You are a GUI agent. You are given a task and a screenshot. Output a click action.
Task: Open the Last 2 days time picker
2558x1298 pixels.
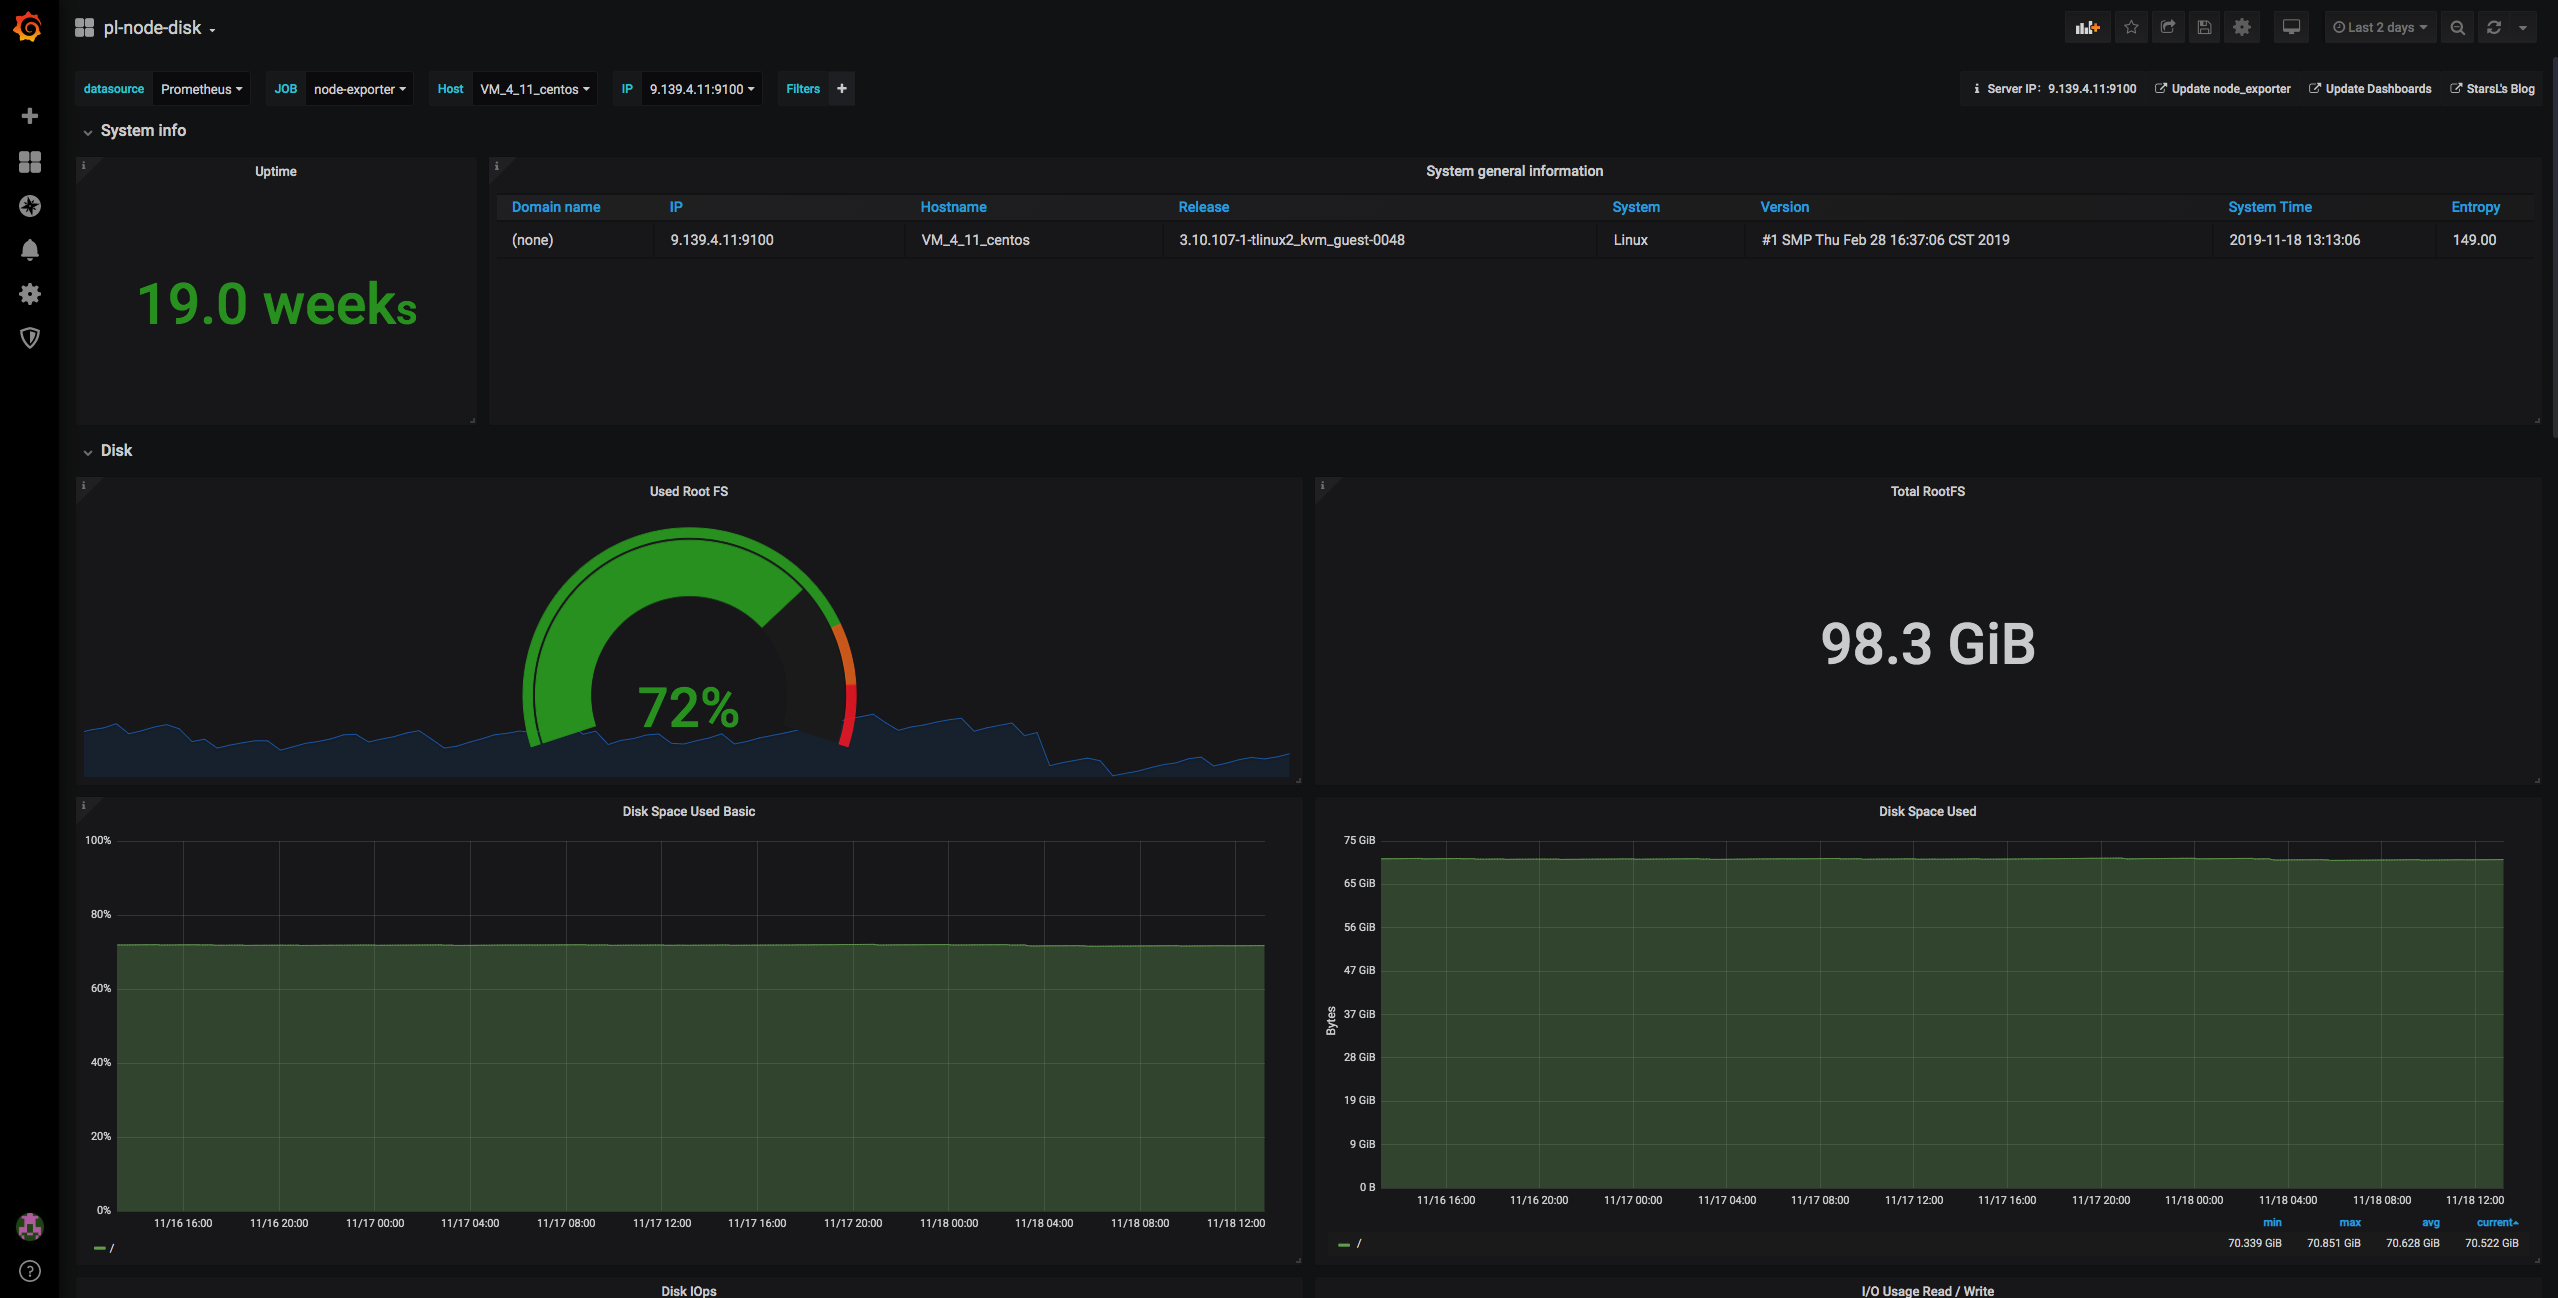coord(2379,28)
